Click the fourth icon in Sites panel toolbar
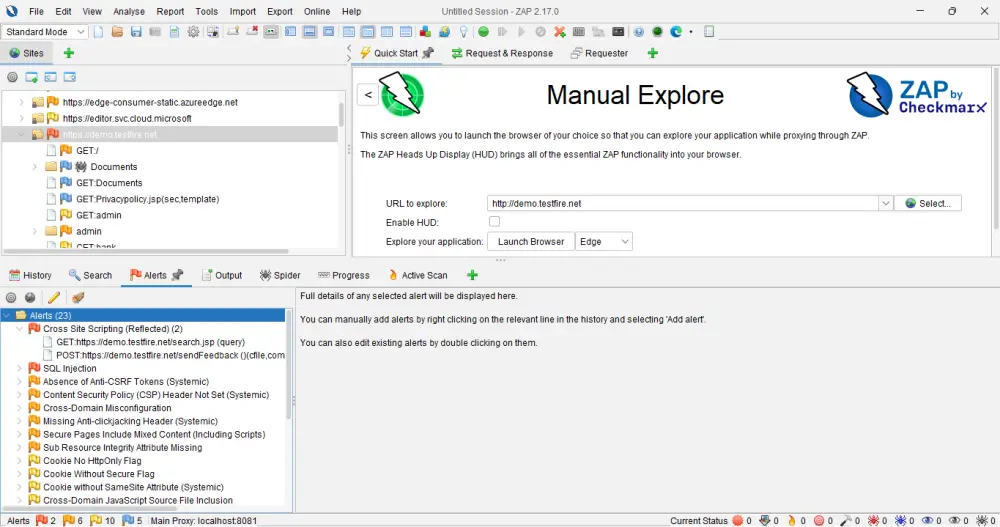1000x527 pixels. pos(70,77)
